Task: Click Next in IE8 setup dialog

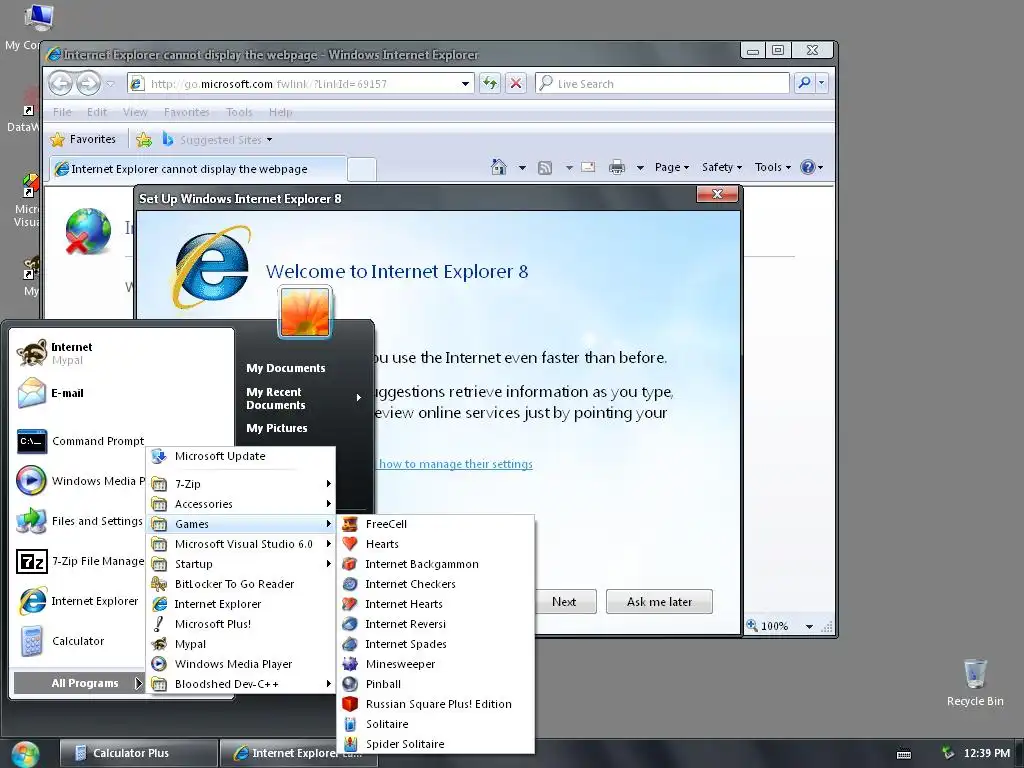Action: pos(564,601)
